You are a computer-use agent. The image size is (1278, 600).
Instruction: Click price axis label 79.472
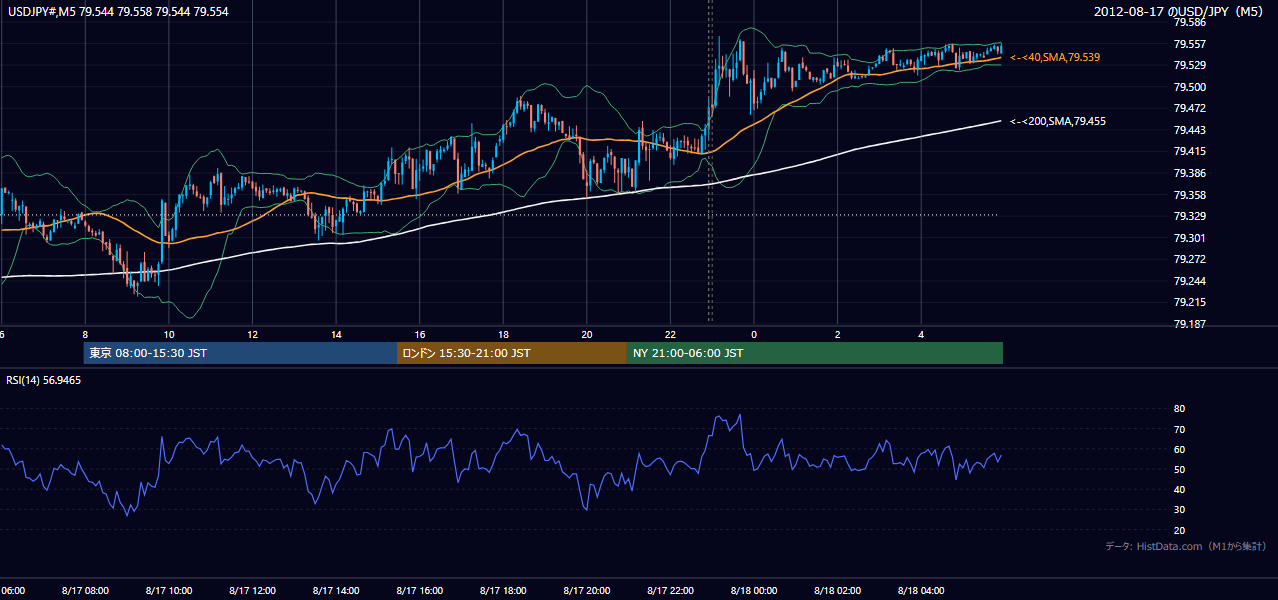pos(1190,108)
